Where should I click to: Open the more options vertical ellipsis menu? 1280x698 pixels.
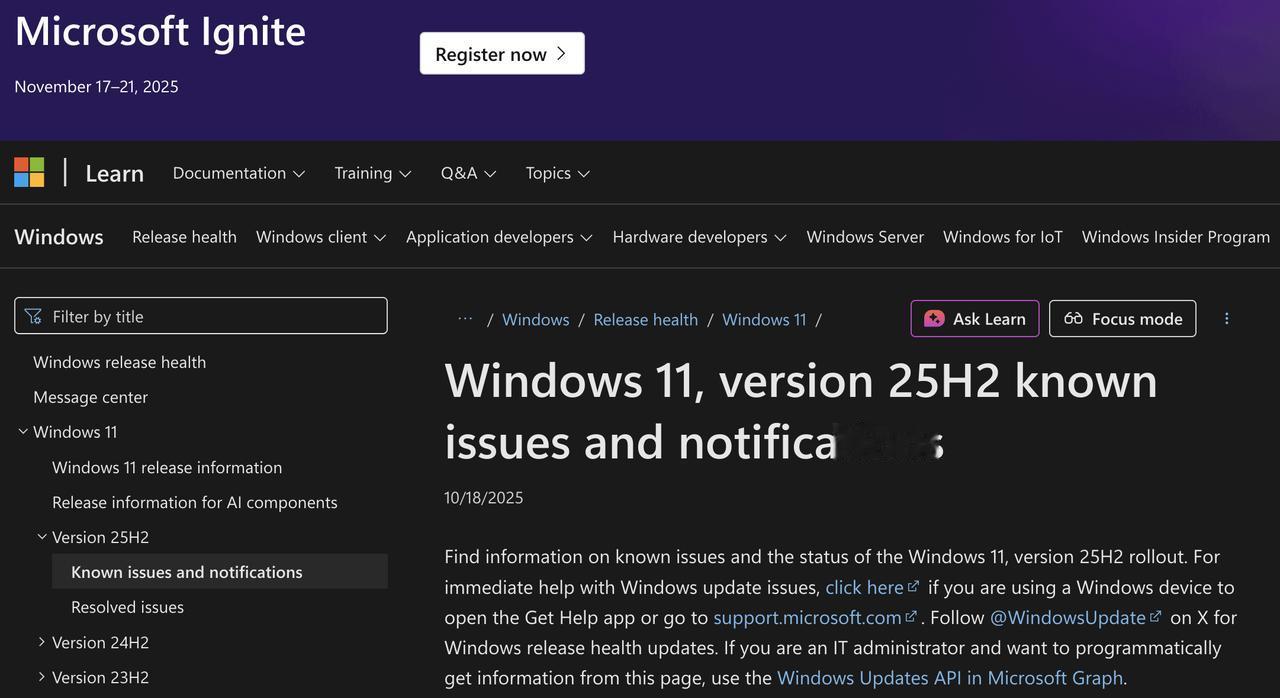(x=1226, y=319)
